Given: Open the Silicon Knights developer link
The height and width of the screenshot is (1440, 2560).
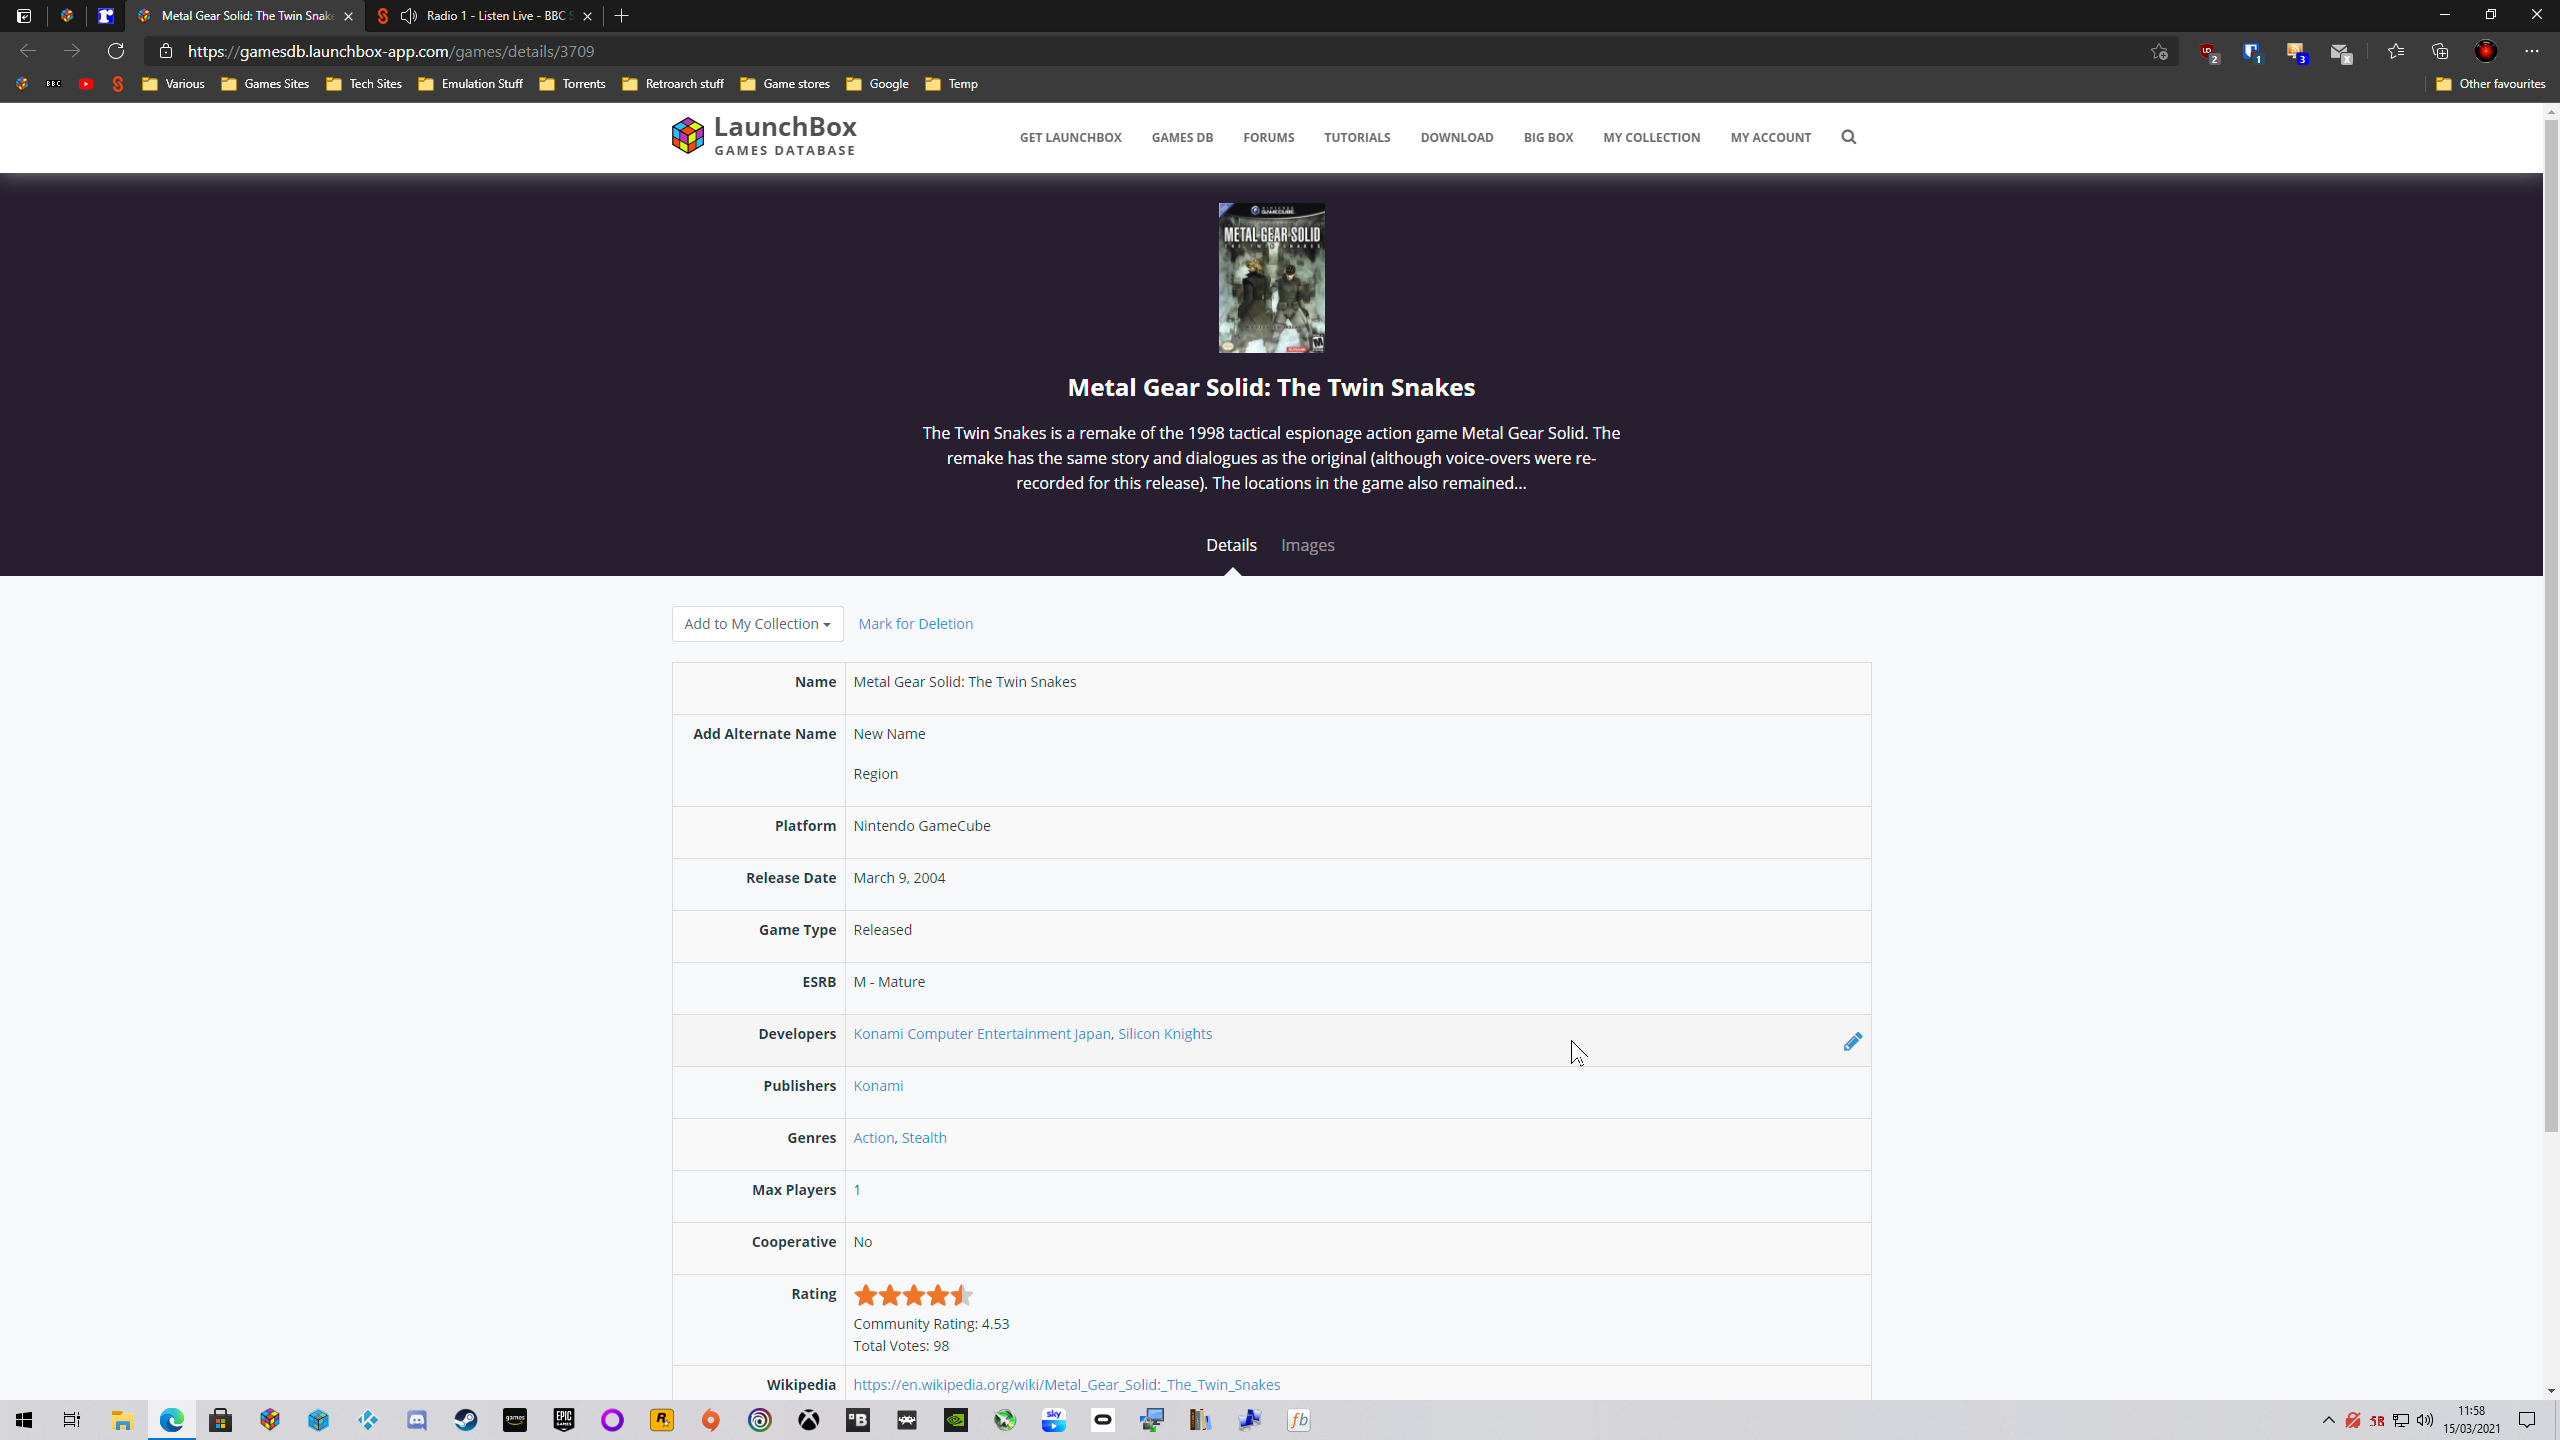Looking at the screenshot, I should [x=1164, y=1034].
